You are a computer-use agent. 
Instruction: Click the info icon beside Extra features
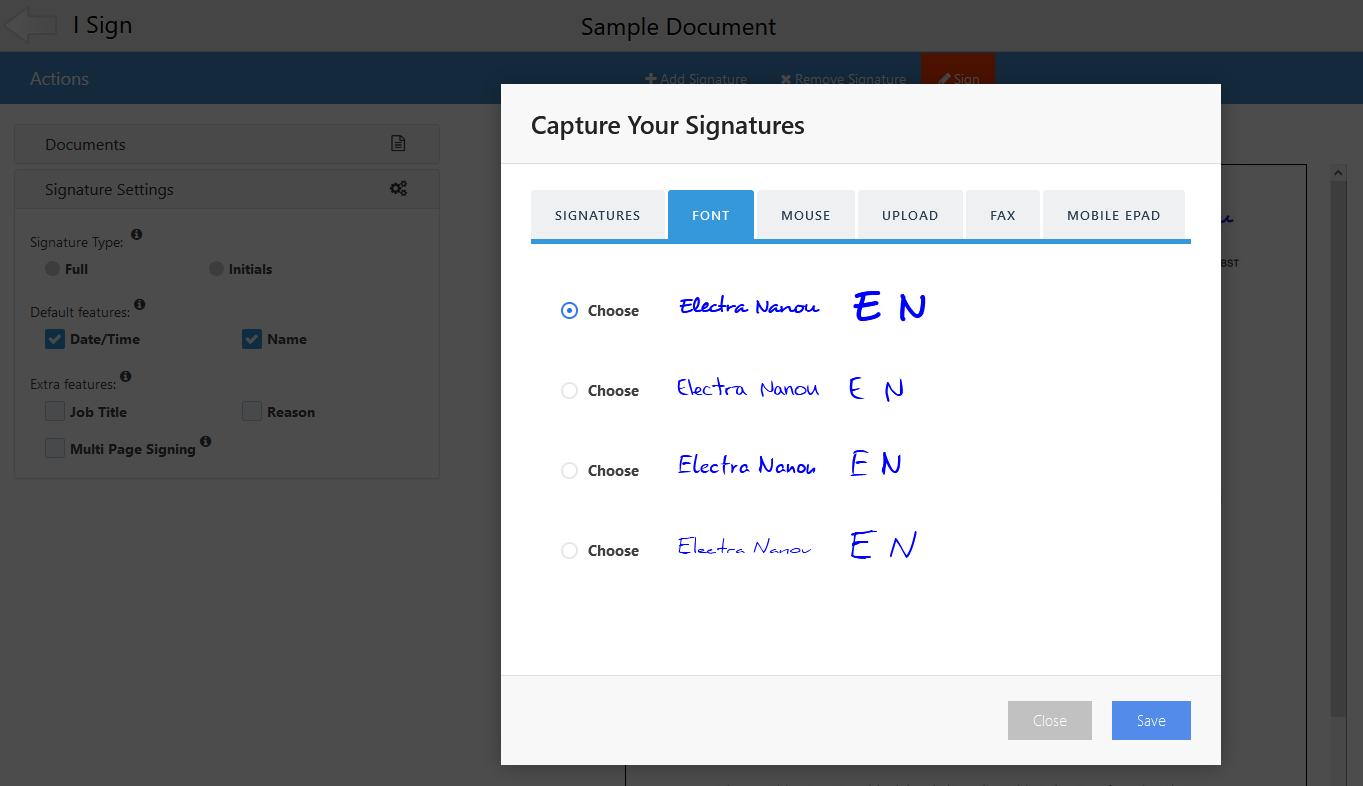click(x=125, y=376)
